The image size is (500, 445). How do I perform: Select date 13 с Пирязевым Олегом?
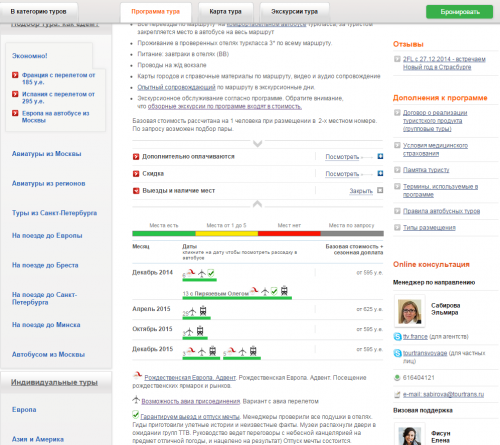pyautogui.click(x=216, y=294)
